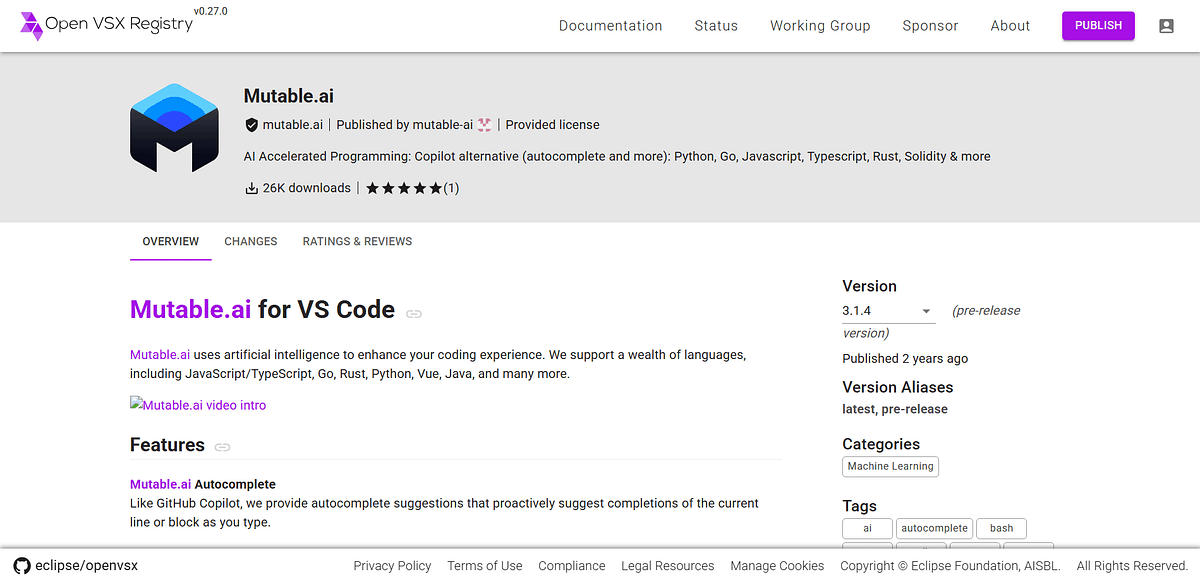Image resolution: width=1200 pixels, height=581 pixels.
Task: Click the Open VSX Registry logo
Action: pyautogui.click(x=106, y=25)
